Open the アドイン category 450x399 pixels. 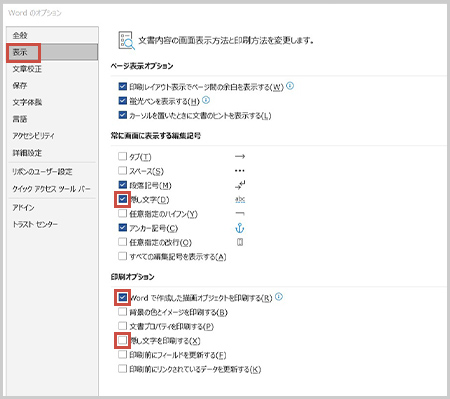point(52,208)
